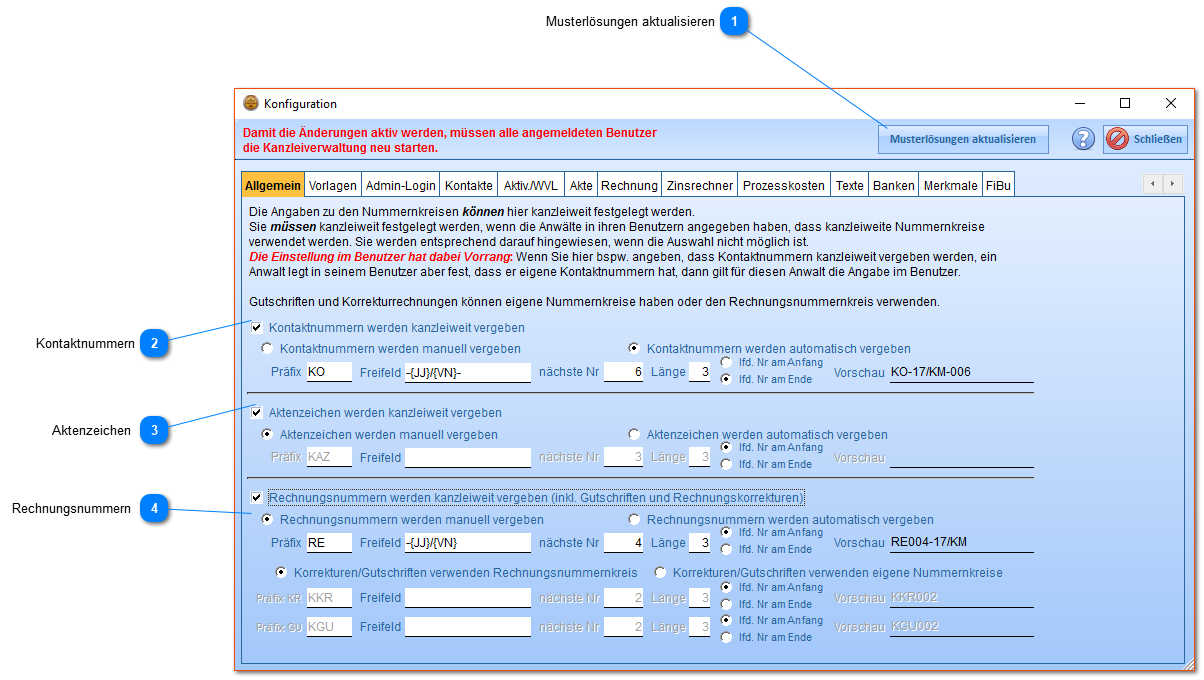
Task: Maximize the Konfiguration window
Action: tap(1125, 103)
